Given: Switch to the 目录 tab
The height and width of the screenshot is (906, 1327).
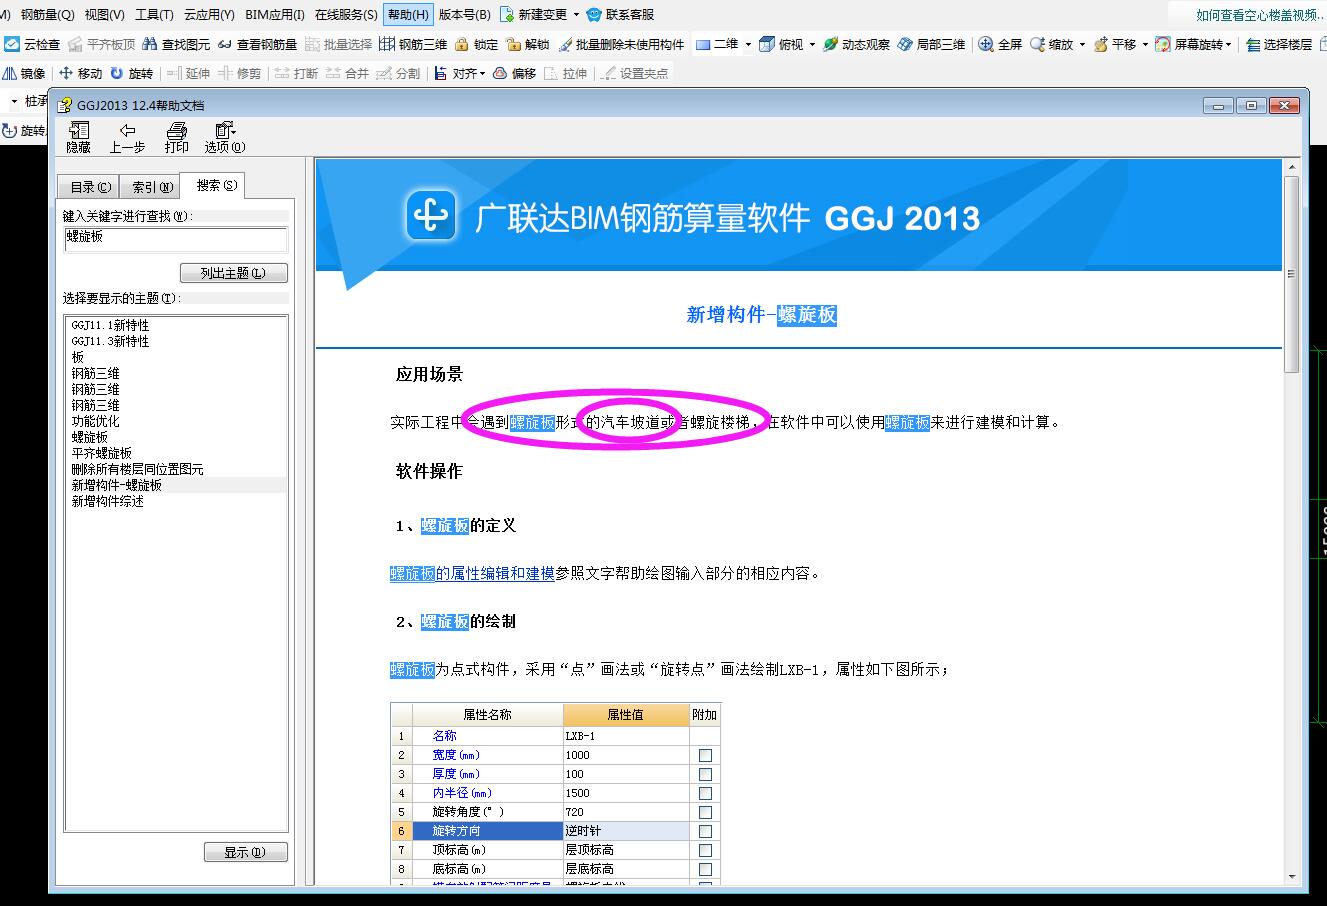Looking at the screenshot, I should tap(91, 187).
